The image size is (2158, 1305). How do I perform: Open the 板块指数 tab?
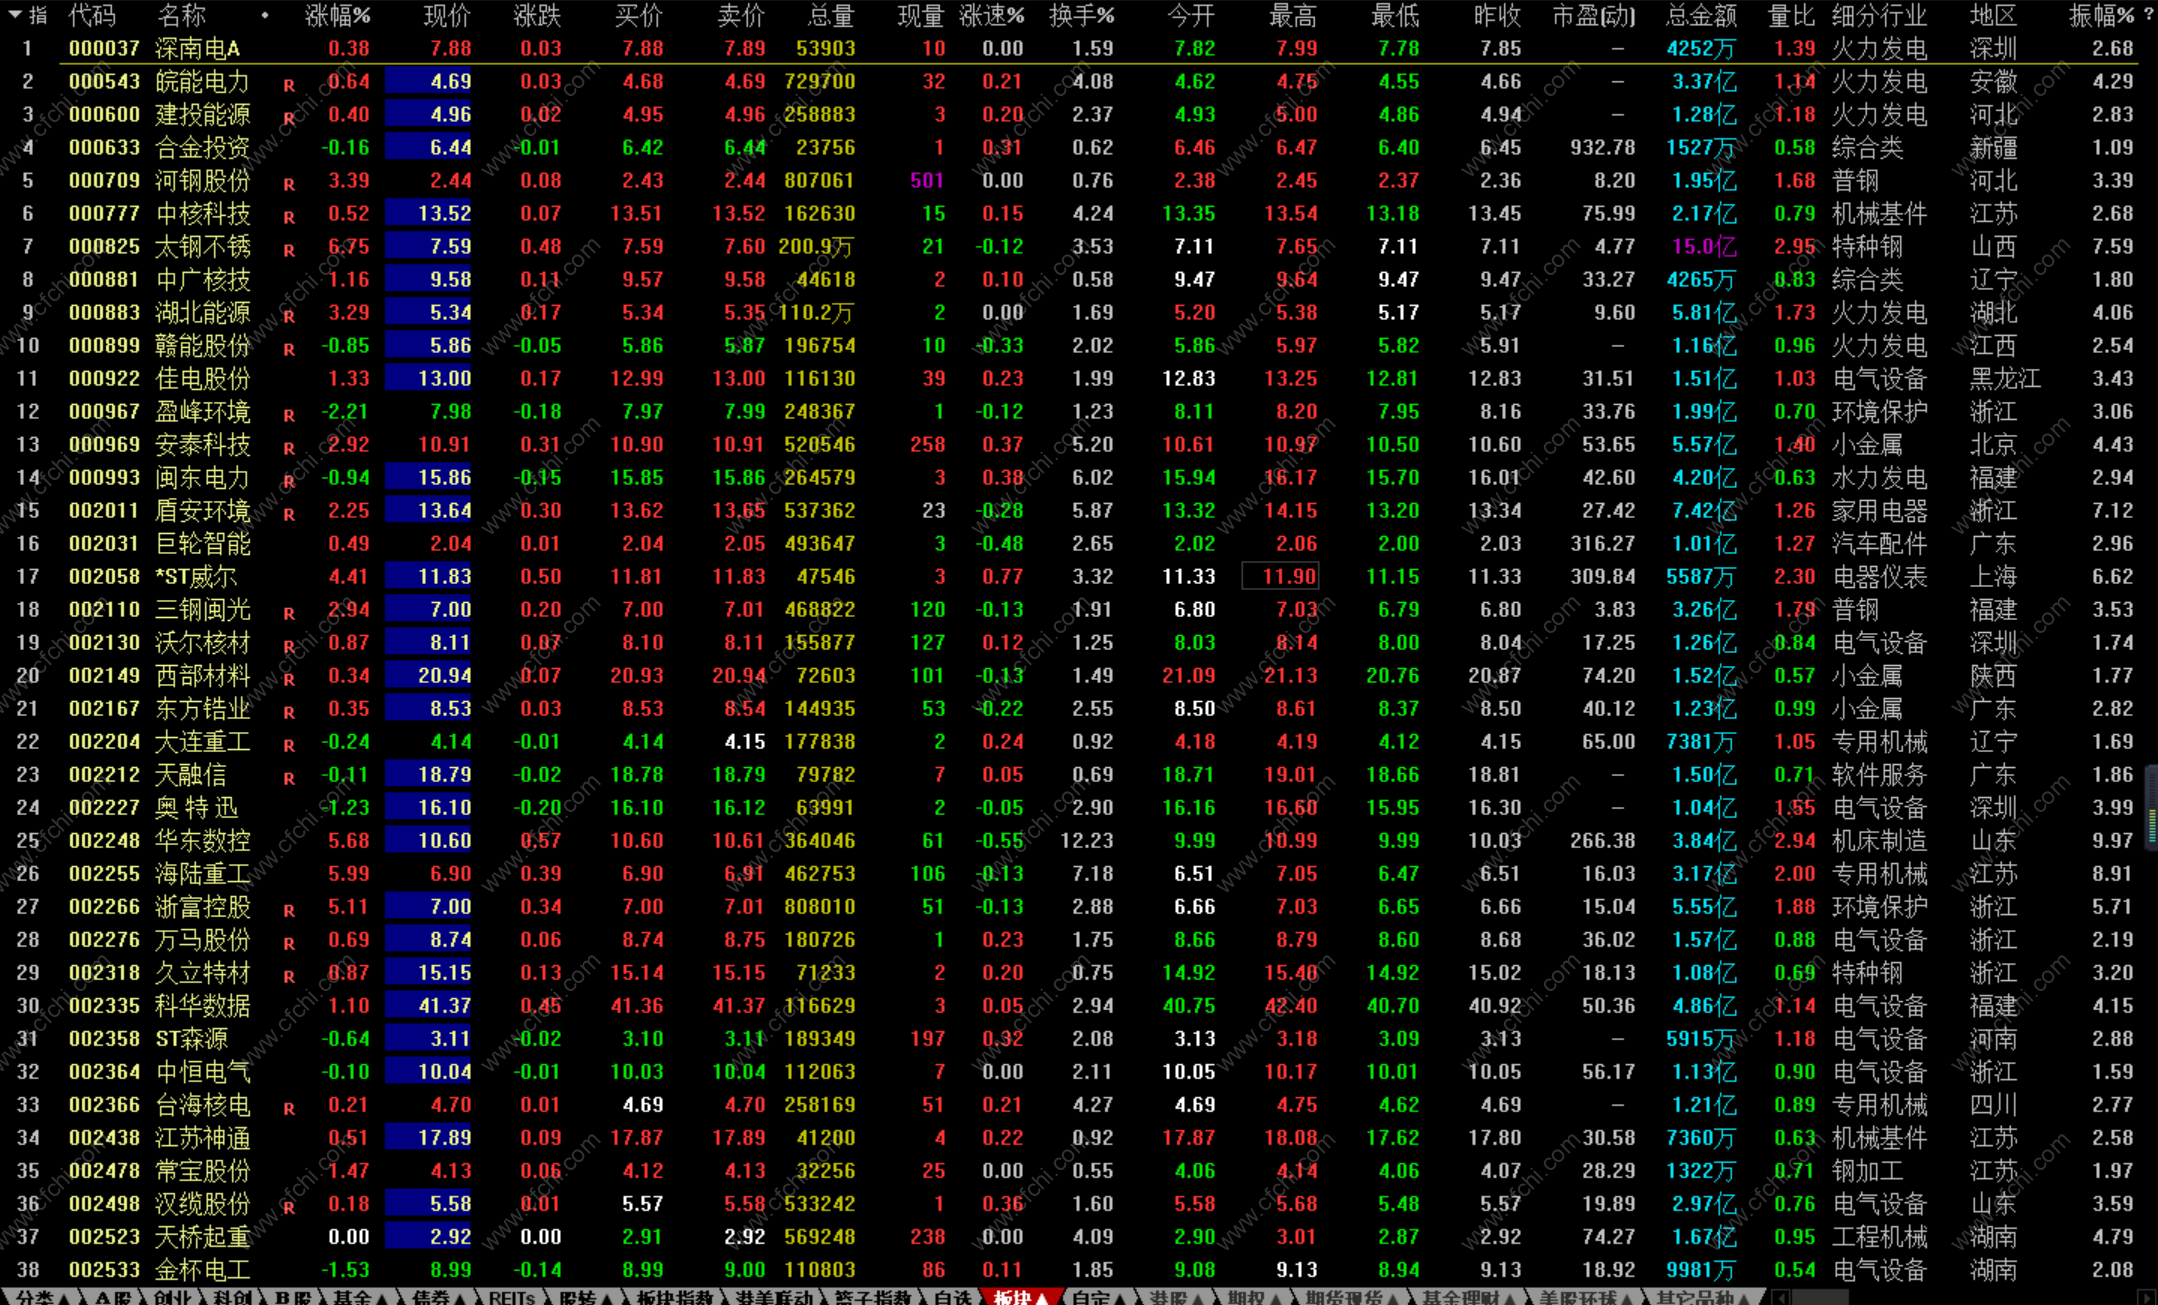674,1298
